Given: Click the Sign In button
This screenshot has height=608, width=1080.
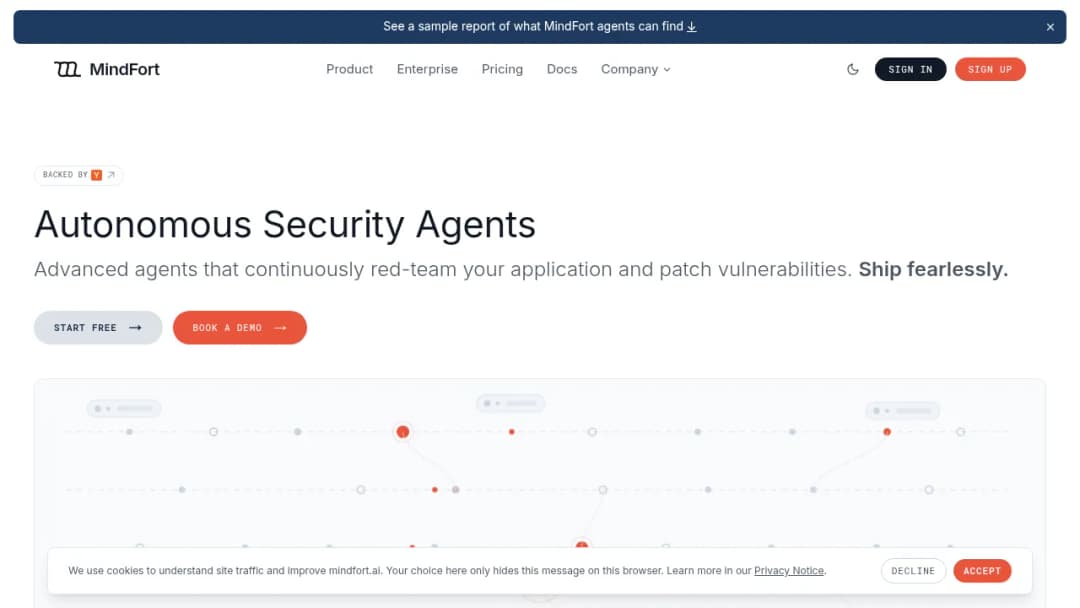Looking at the screenshot, I should click(910, 69).
